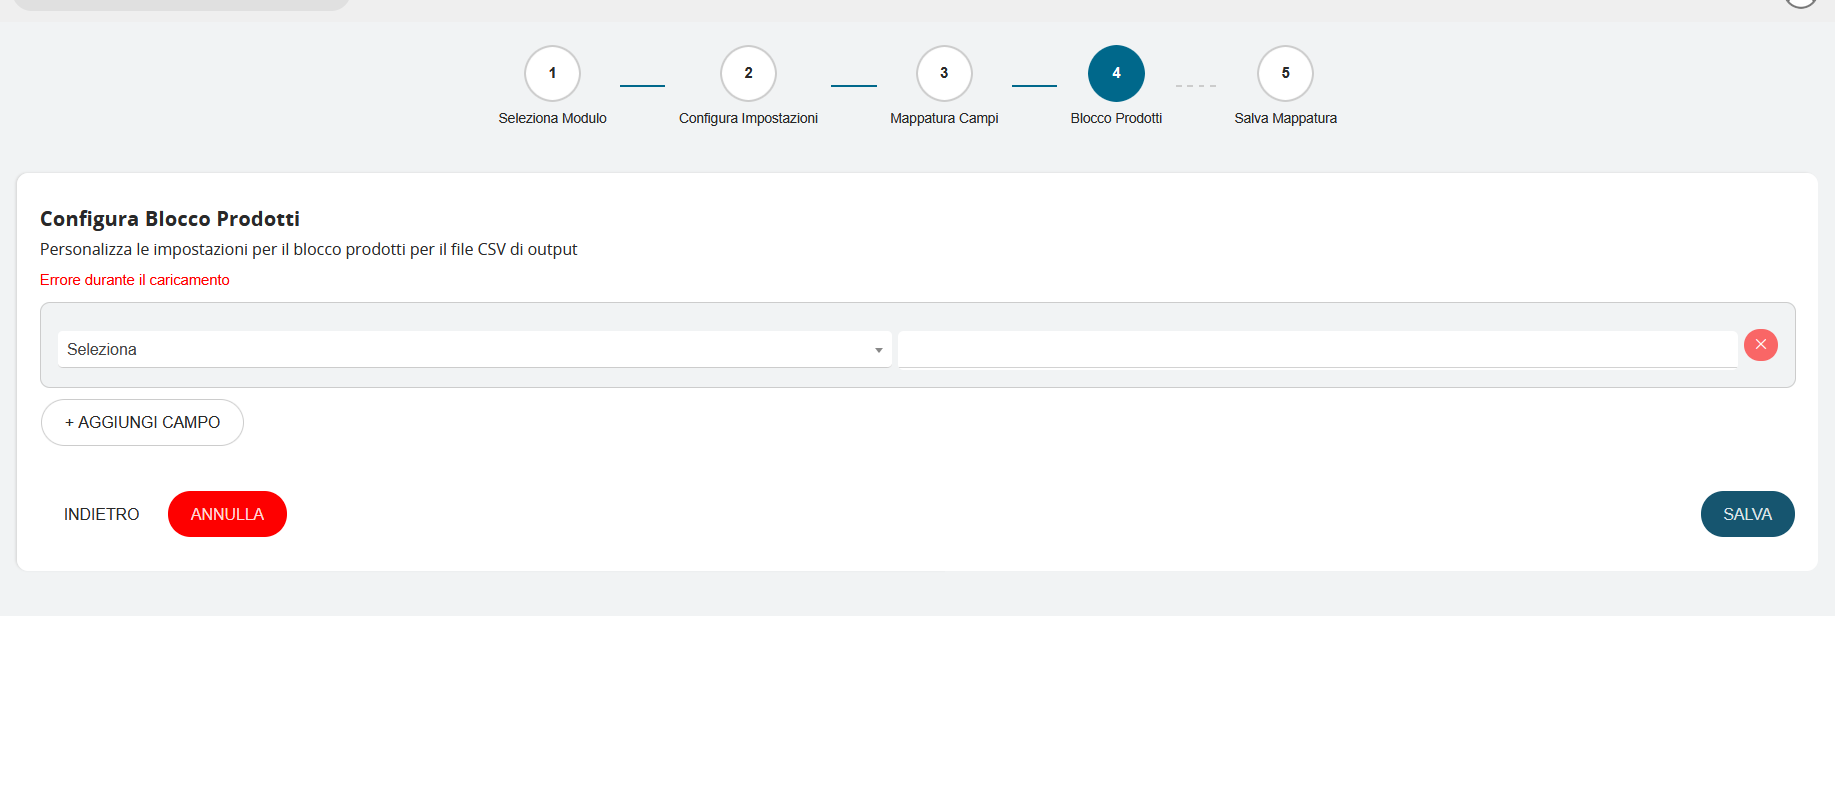Focus the empty text field beside Seleziona

point(1317,349)
